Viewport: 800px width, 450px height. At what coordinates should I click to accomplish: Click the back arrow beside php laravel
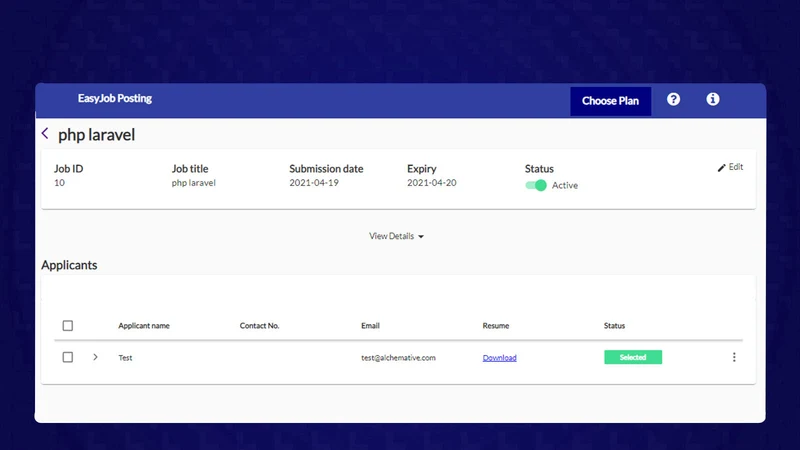45,134
